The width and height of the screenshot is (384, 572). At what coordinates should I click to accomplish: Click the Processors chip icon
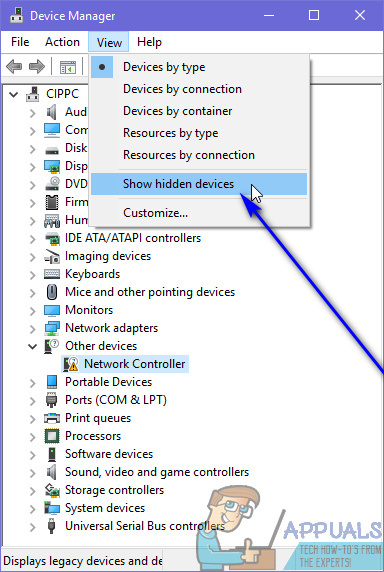click(52, 436)
